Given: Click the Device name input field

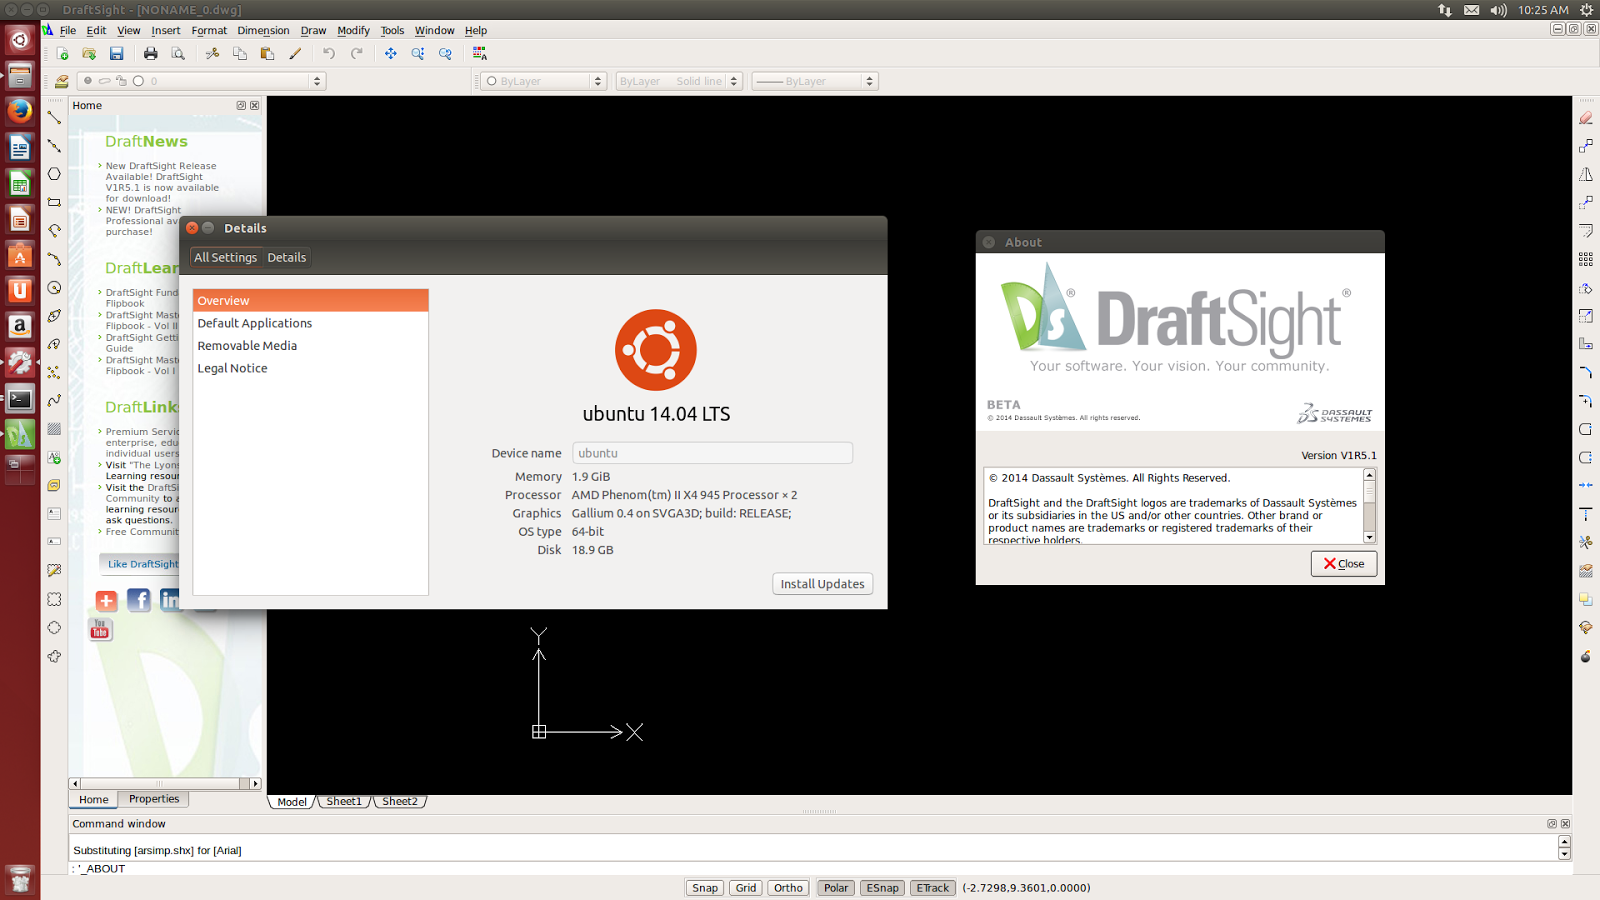Looking at the screenshot, I should [x=712, y=453].
